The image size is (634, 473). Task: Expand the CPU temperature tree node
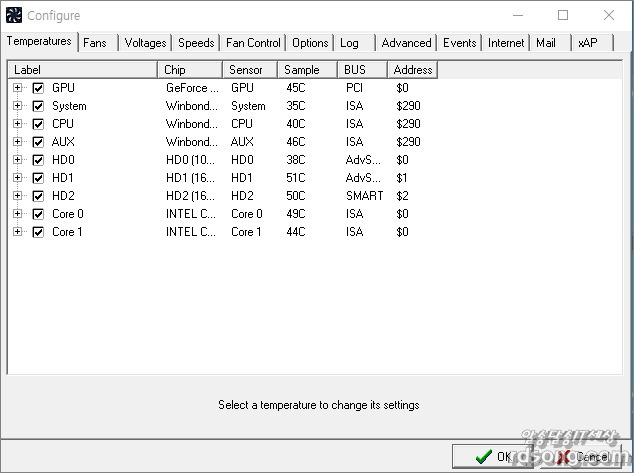pyautogui.click(x=18, y=124)
